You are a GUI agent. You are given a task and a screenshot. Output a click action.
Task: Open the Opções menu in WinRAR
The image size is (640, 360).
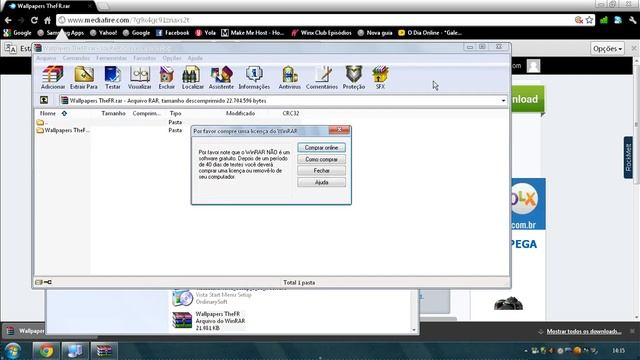click(172, 58)
